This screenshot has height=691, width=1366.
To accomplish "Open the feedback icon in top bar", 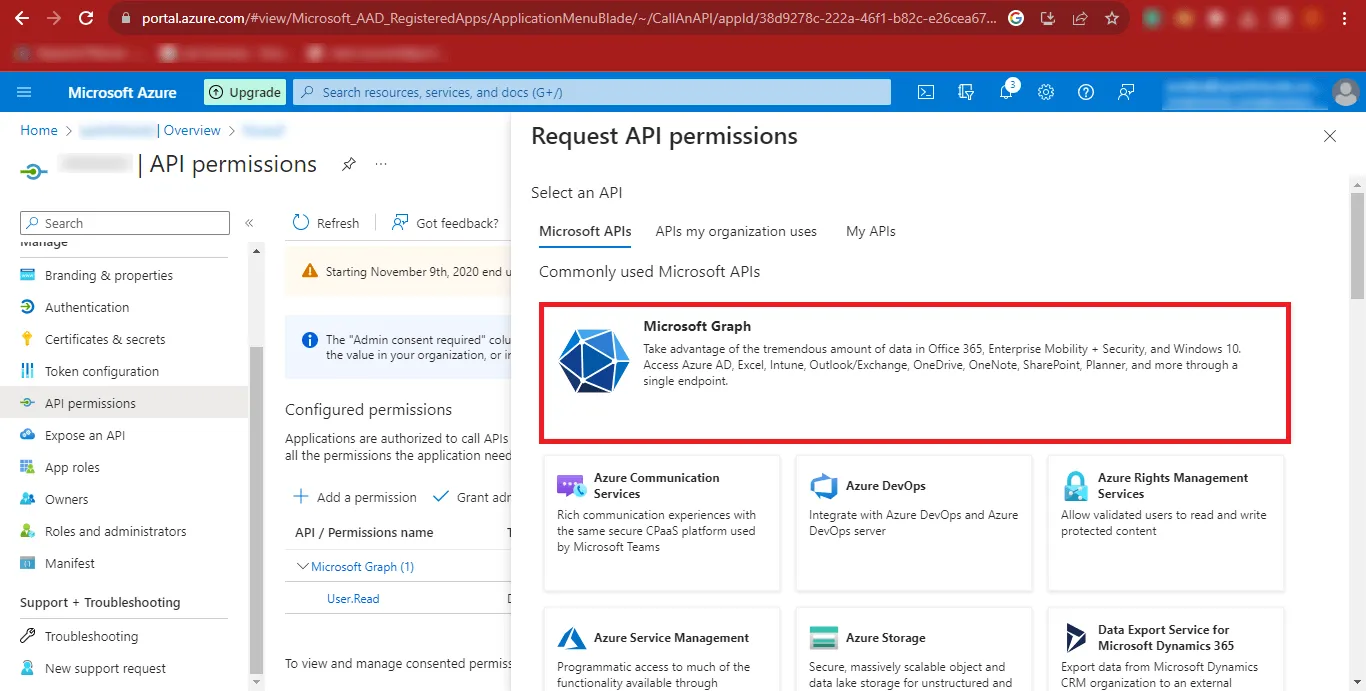I will [1126, 92].
